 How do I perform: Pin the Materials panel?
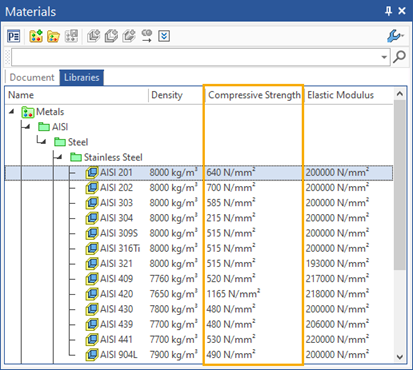click(x=389, y=11)
